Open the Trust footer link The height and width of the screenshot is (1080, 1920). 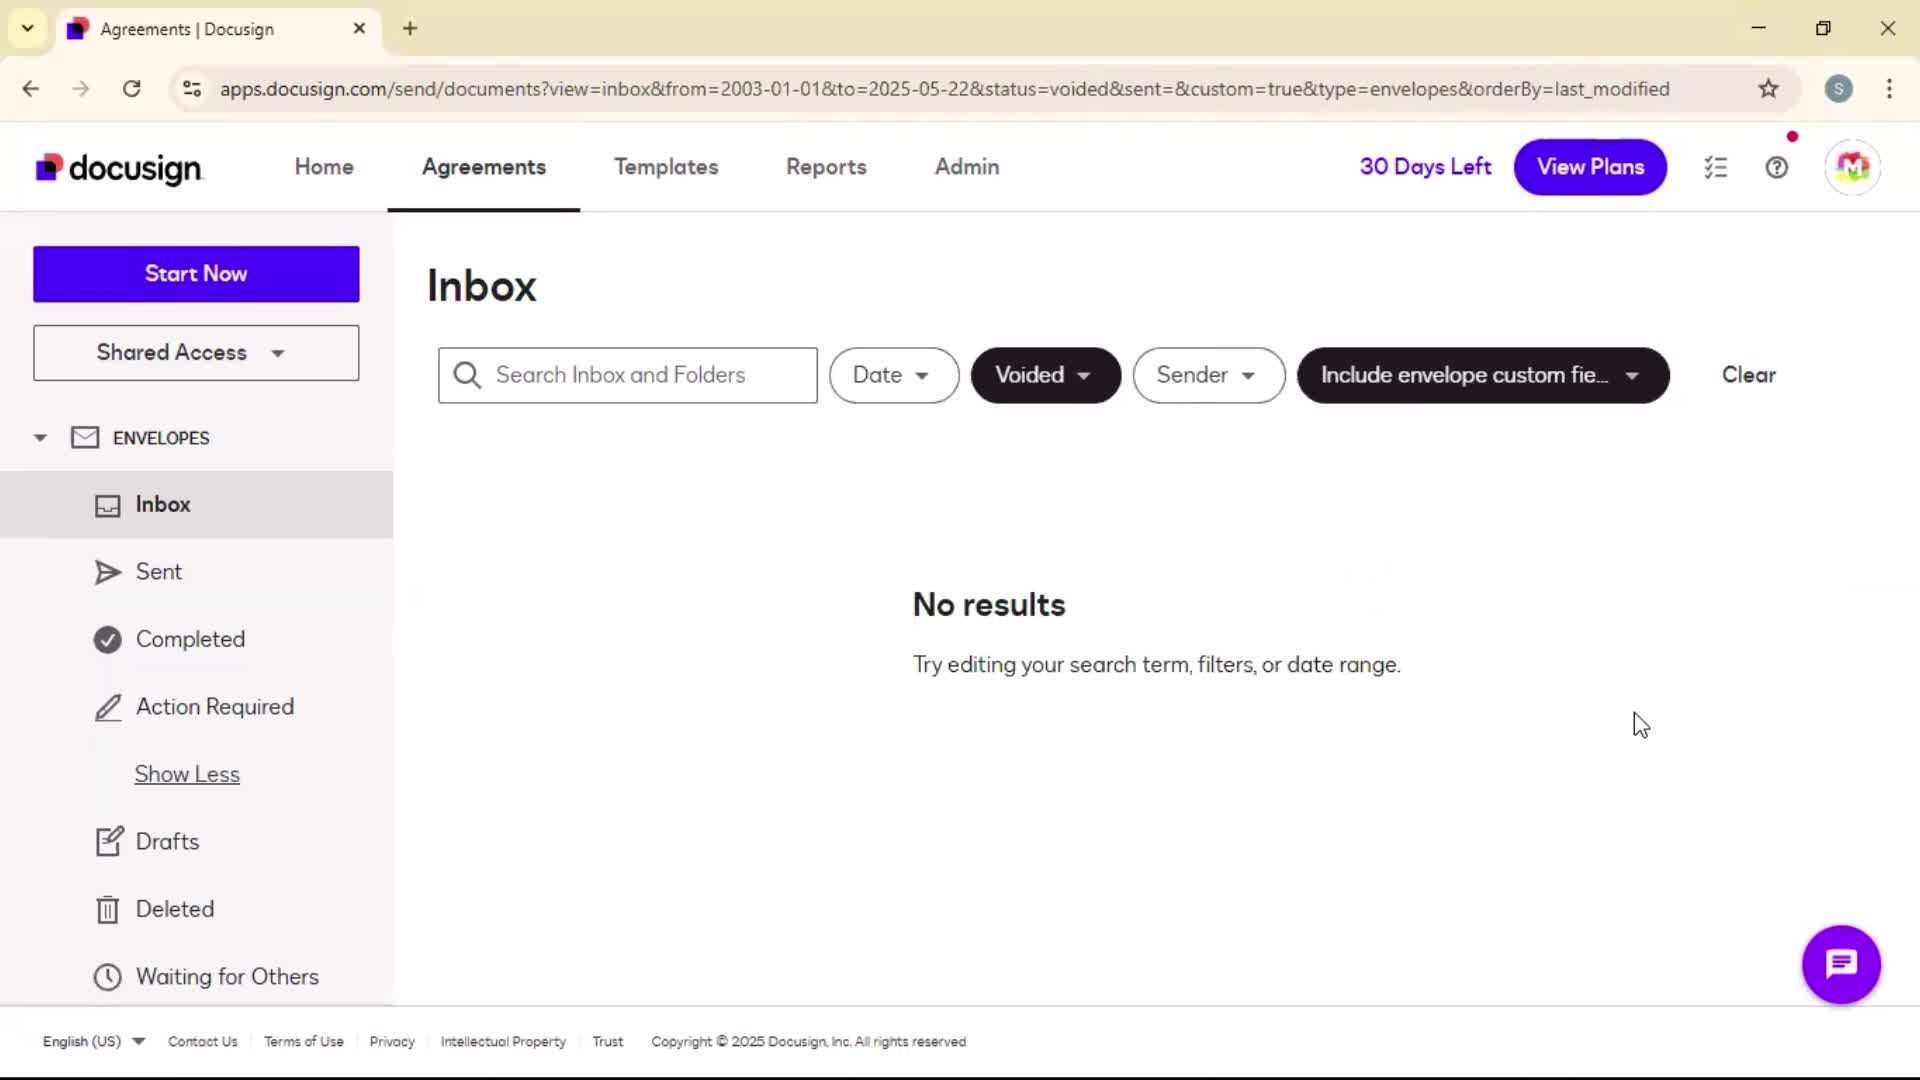[607, 1042]
